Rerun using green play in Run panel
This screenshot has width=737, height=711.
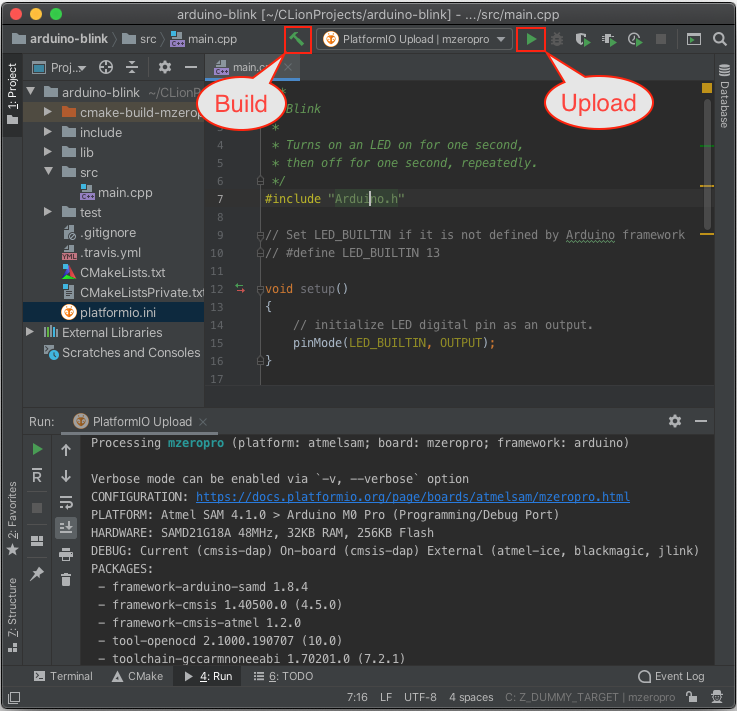pyautogui.click(x=37, y=449)
